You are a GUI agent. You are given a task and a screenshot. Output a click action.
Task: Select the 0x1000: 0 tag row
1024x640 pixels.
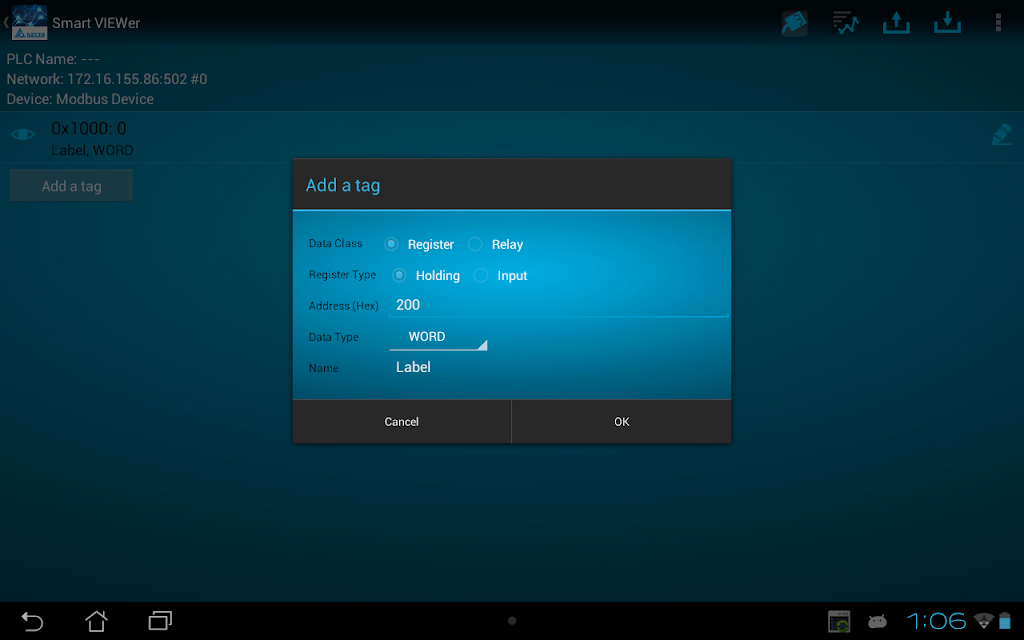(x=512, y=137)
